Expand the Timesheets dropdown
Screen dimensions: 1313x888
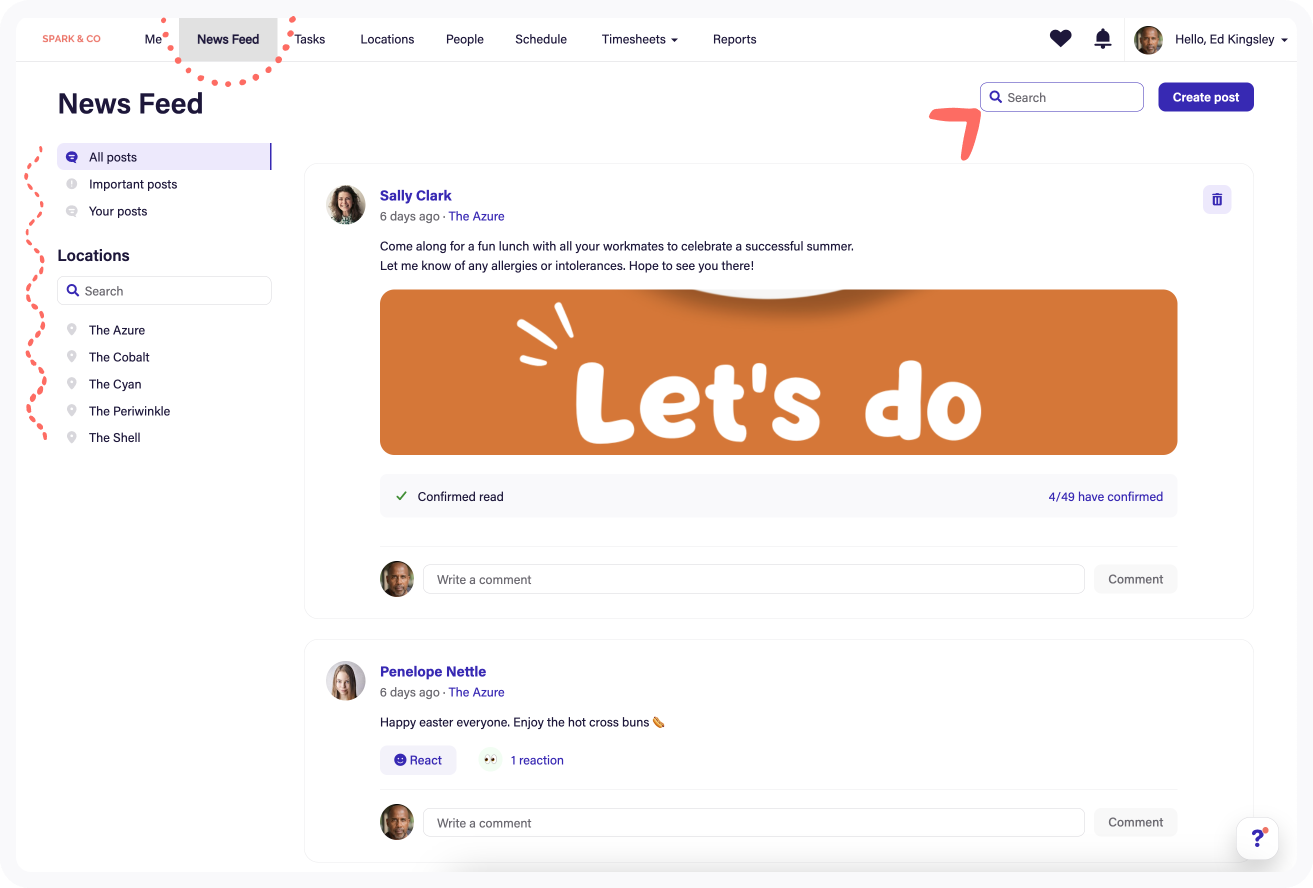[639, 39]
